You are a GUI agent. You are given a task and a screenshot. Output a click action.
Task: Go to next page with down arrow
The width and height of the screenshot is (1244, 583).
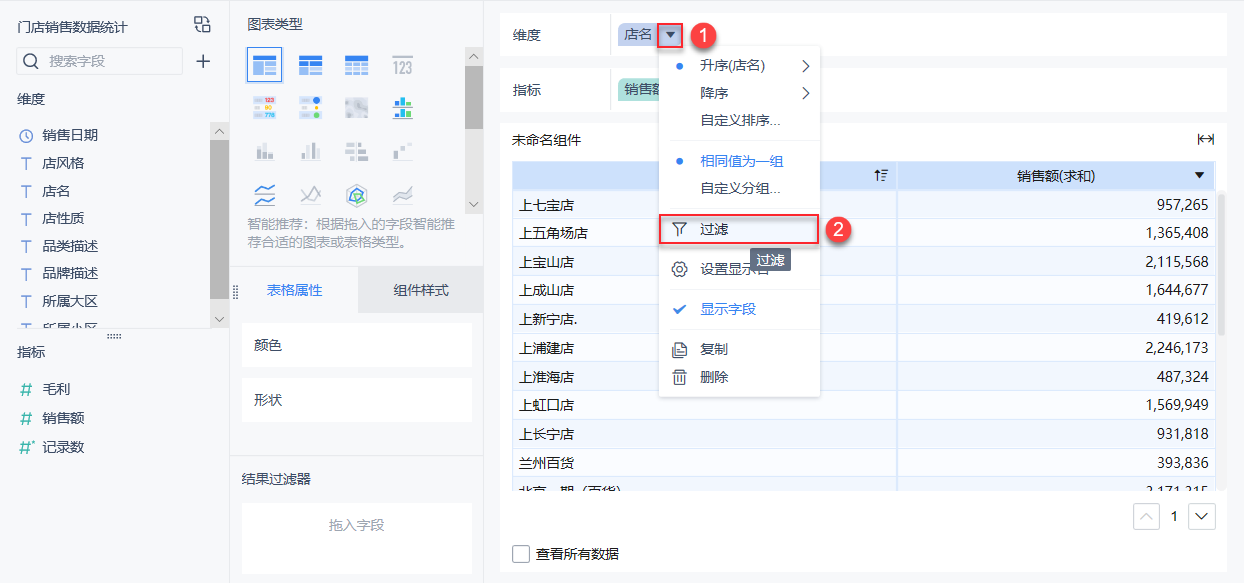pyautogui.click(x=1201, y=516)
